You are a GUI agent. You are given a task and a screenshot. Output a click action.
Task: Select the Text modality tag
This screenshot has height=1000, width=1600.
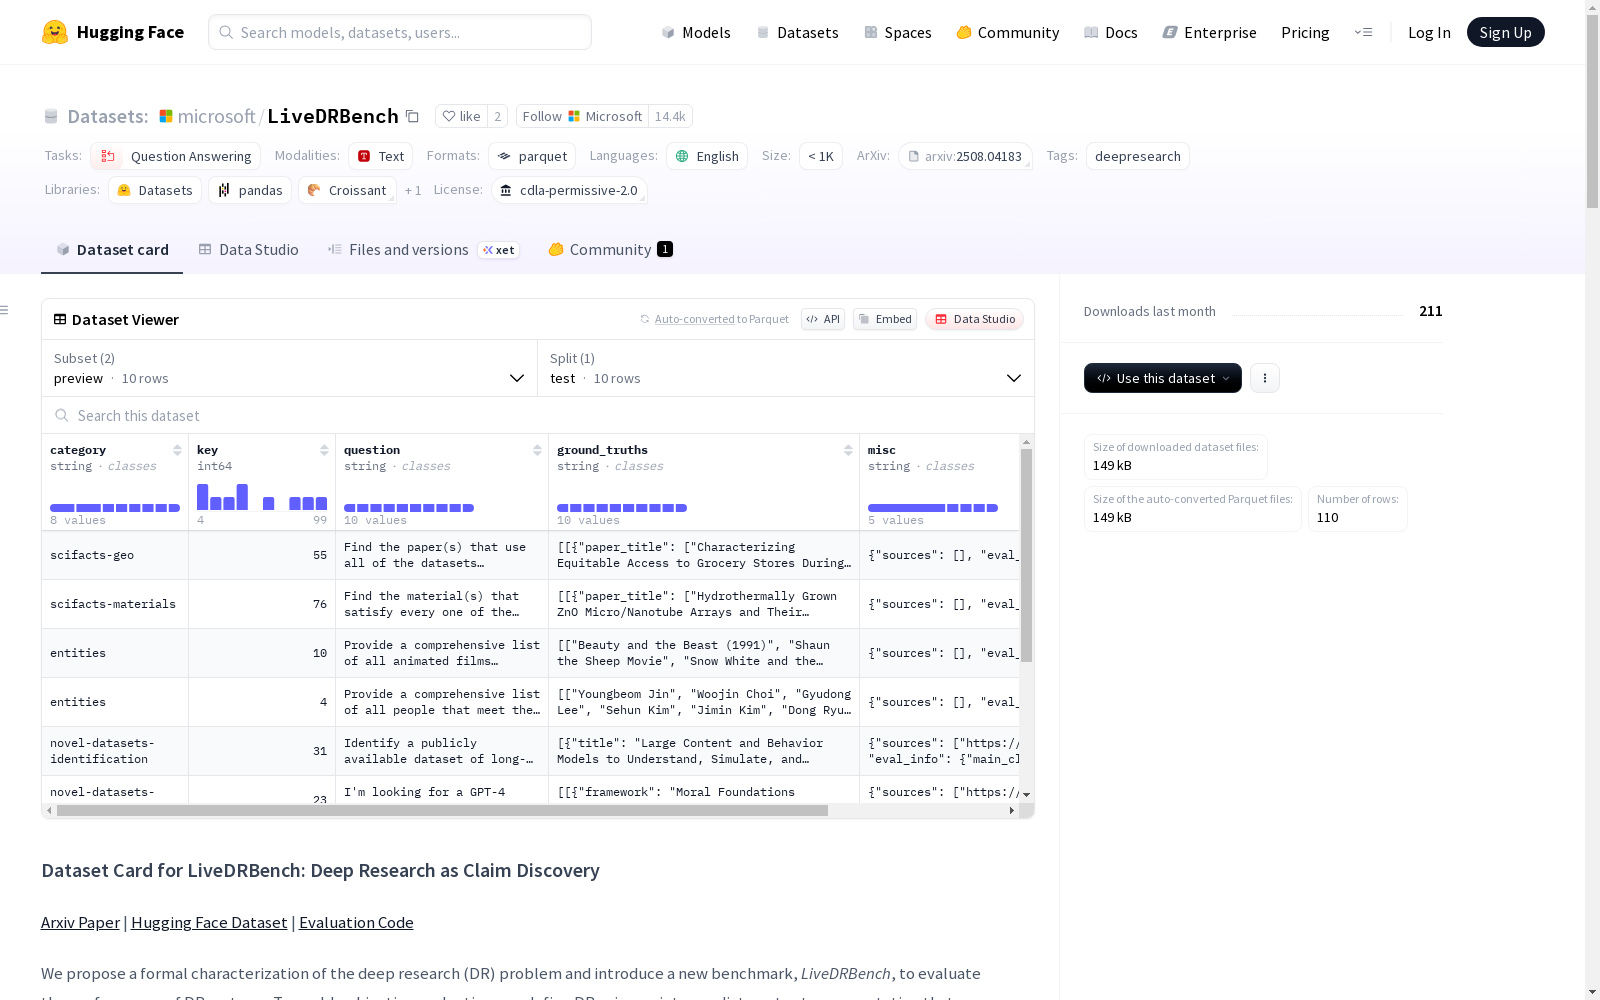pos(380,156)
